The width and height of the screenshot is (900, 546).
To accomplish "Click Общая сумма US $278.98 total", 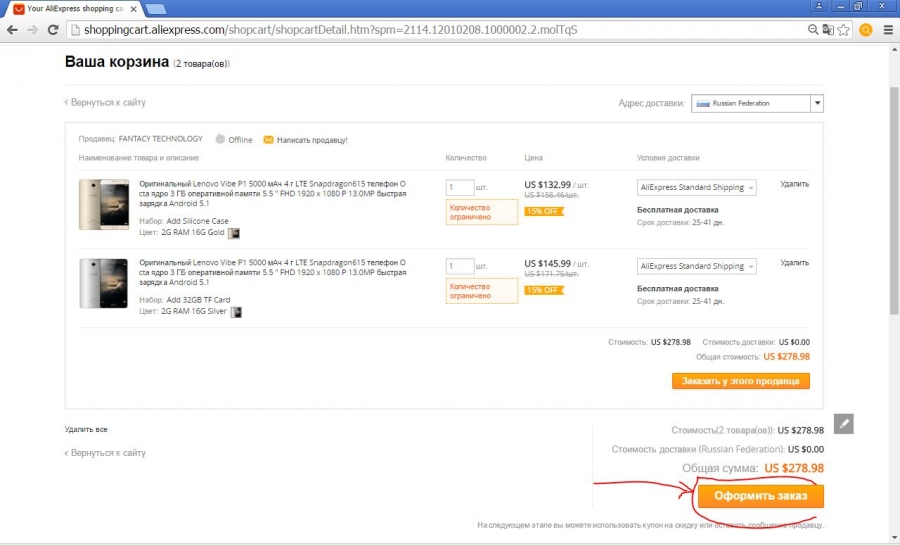I will 752,468.
